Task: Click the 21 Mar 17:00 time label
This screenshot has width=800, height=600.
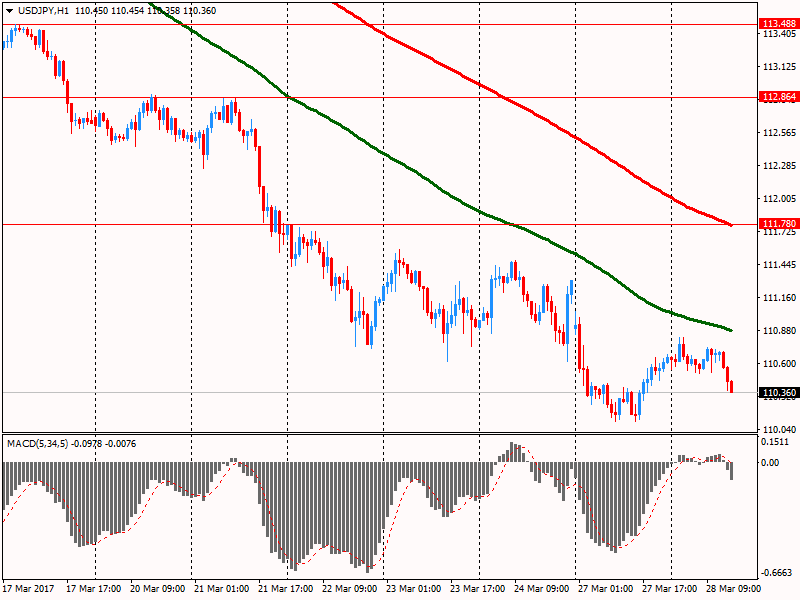Action: (286, 589)
